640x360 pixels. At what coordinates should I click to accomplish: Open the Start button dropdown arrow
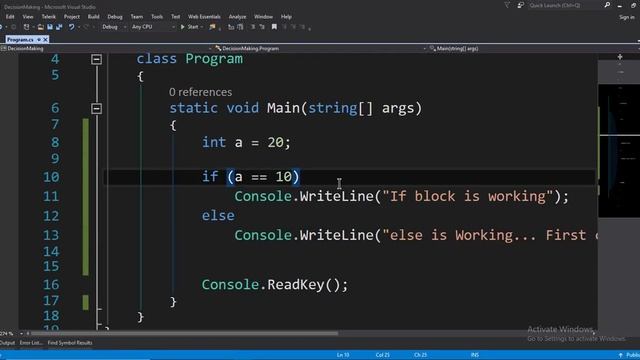[x=202, y=27]
